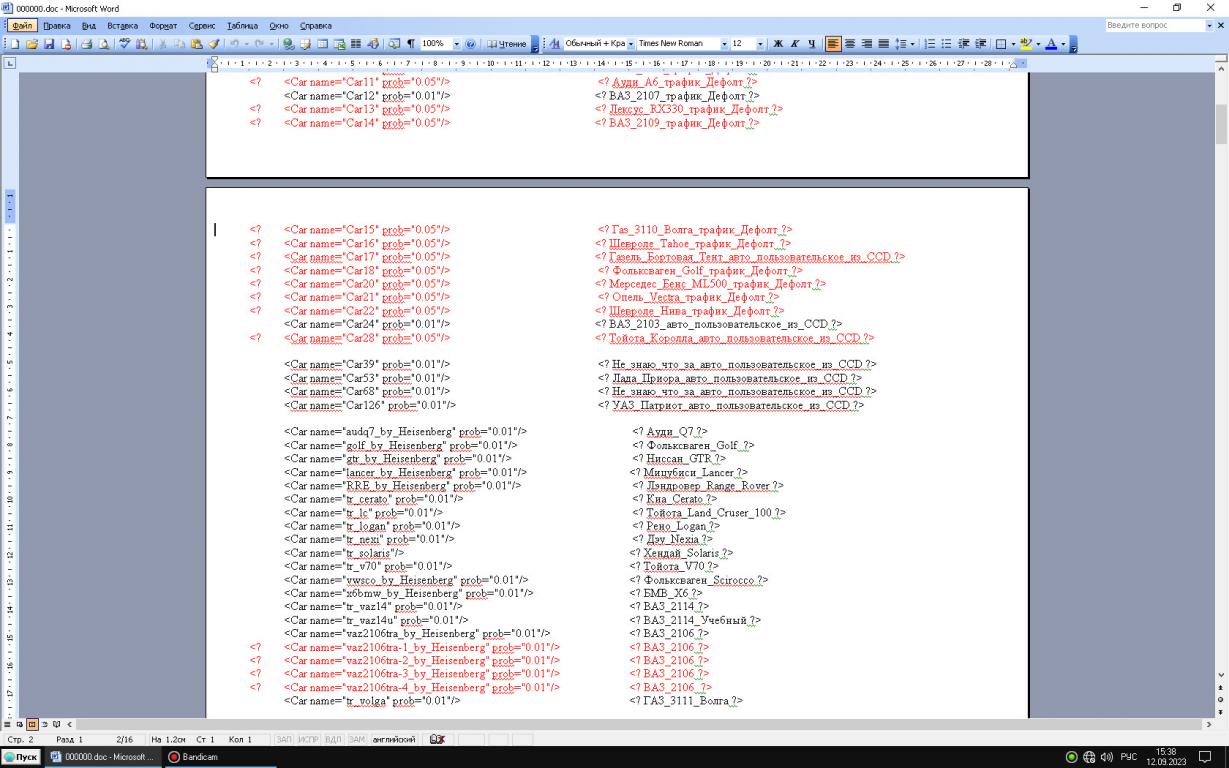
Task: Click the Insert Hyperlink globe icon
Action: tap(290, 44)
